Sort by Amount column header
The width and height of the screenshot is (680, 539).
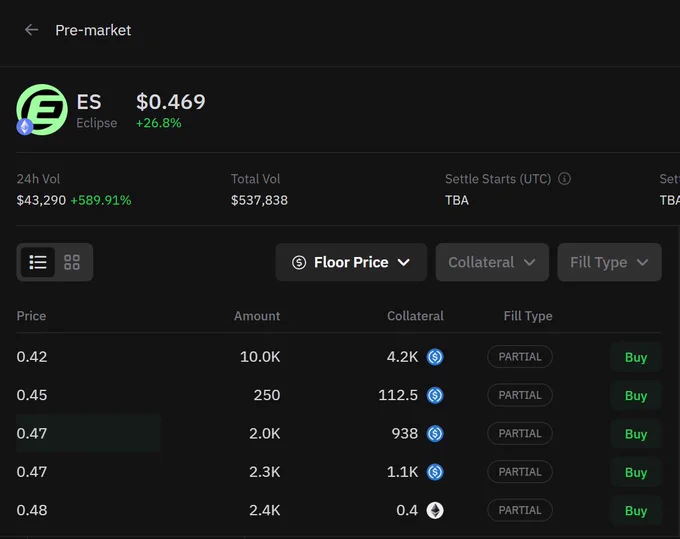tap(257, 316)
